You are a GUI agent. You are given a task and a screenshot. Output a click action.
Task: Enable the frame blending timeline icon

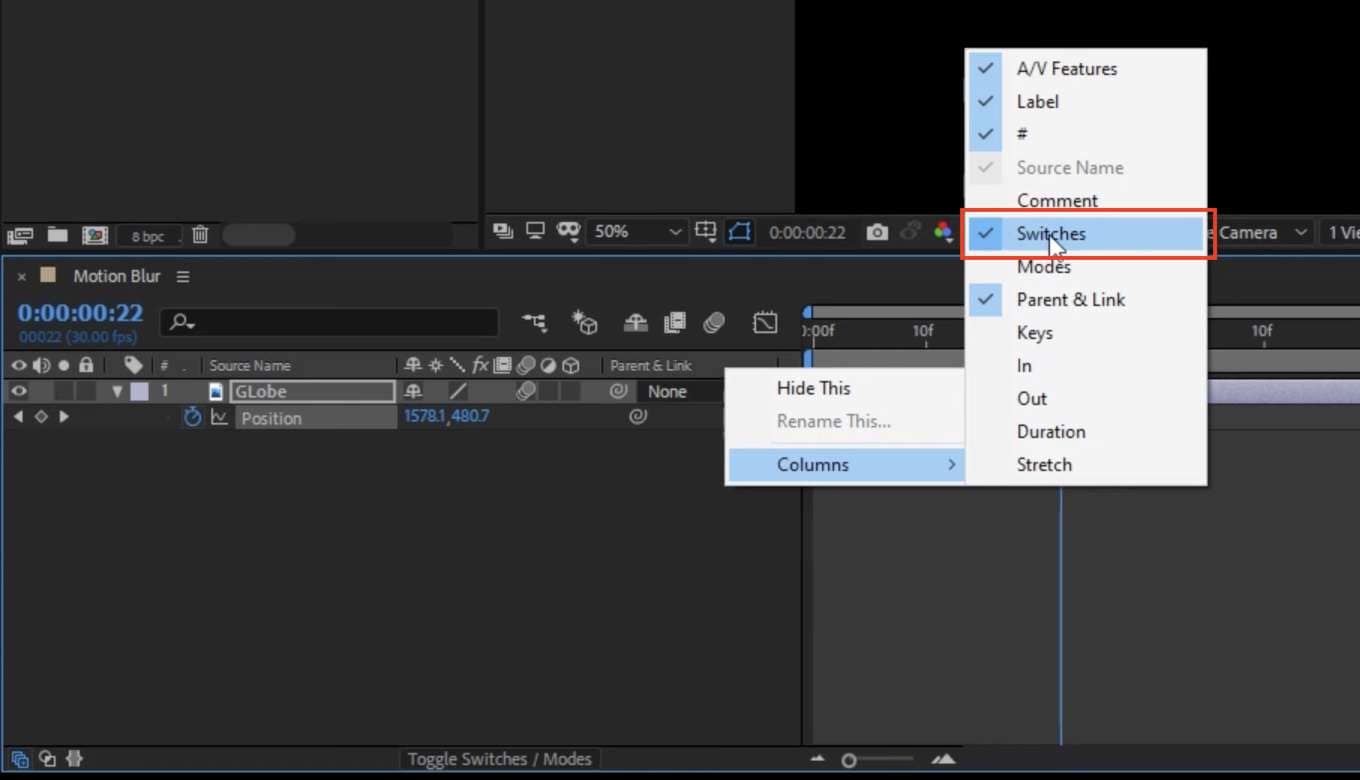(x=675, y=322)
